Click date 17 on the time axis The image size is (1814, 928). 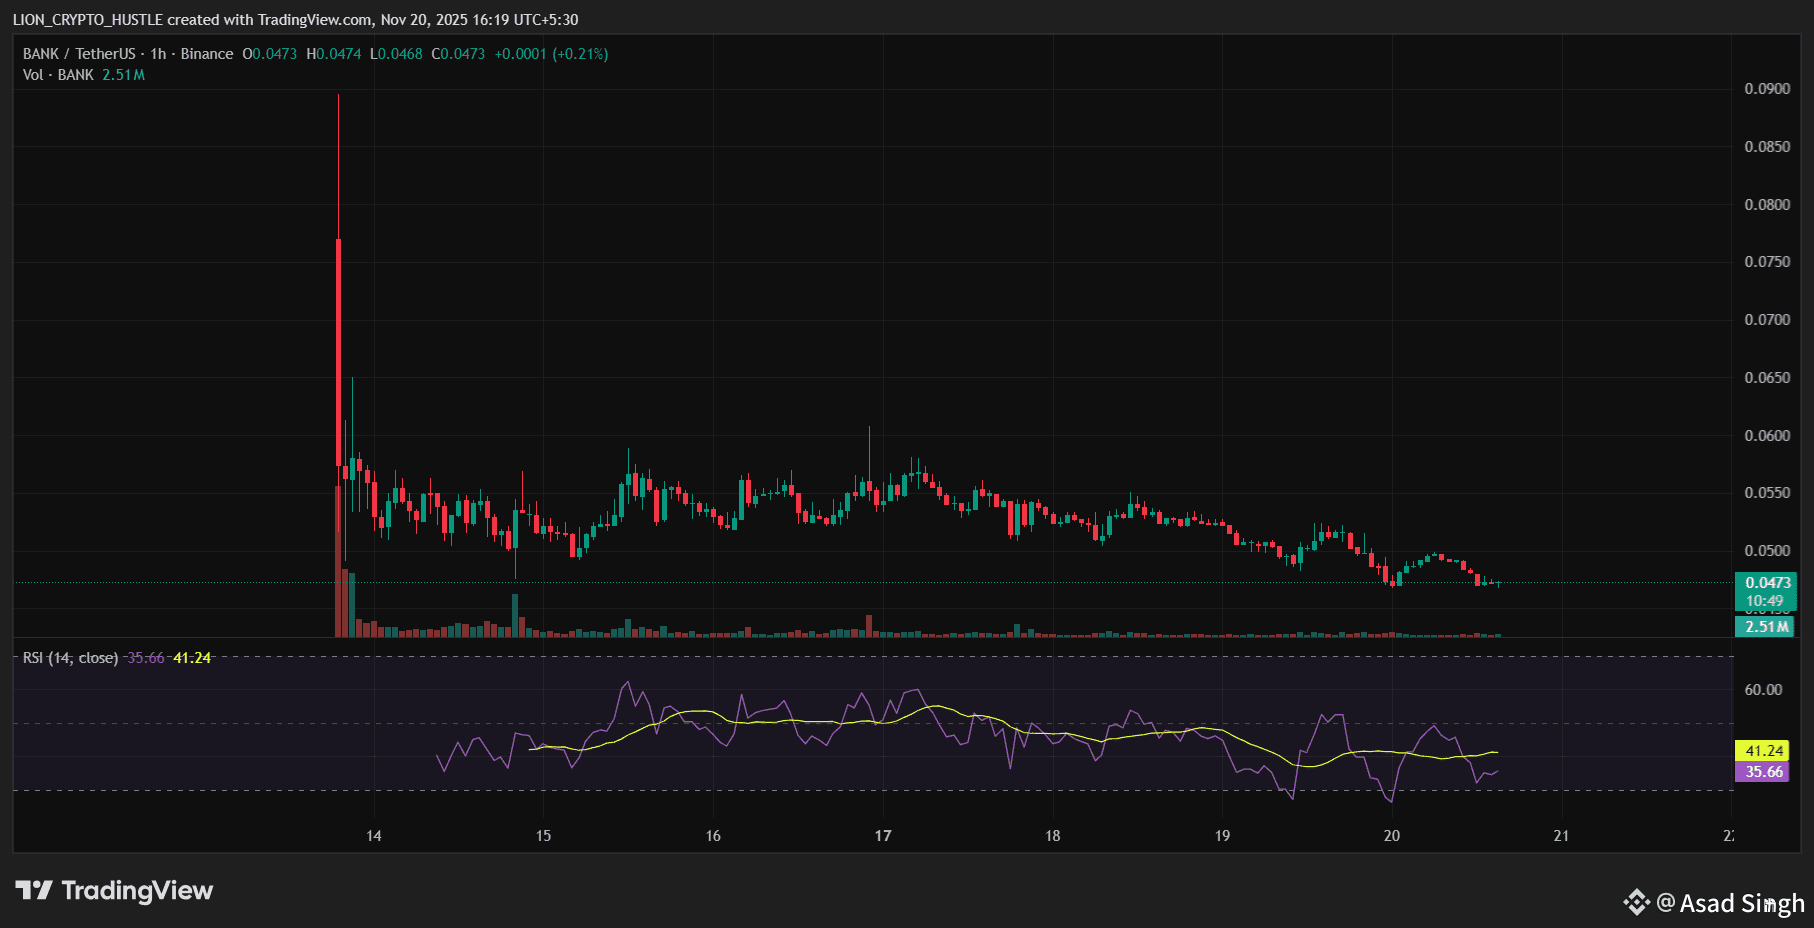point(883,836)
